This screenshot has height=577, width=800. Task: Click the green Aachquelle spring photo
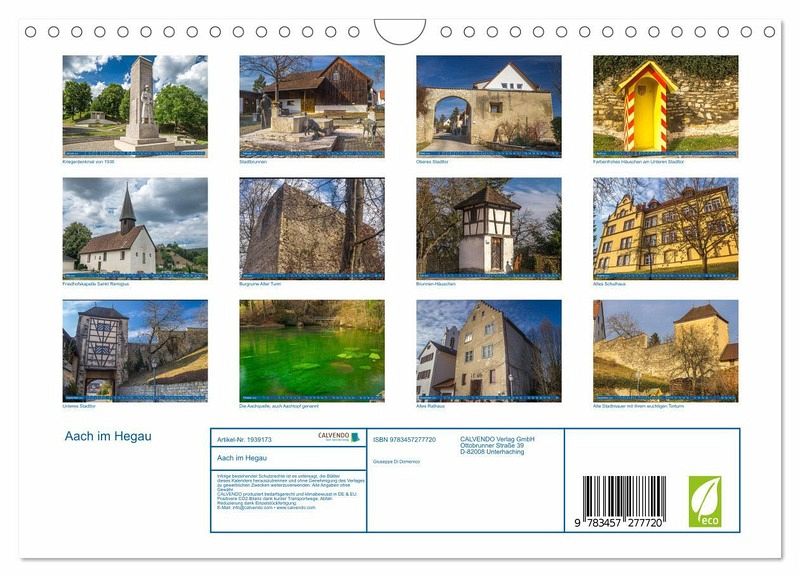point(311,350)
